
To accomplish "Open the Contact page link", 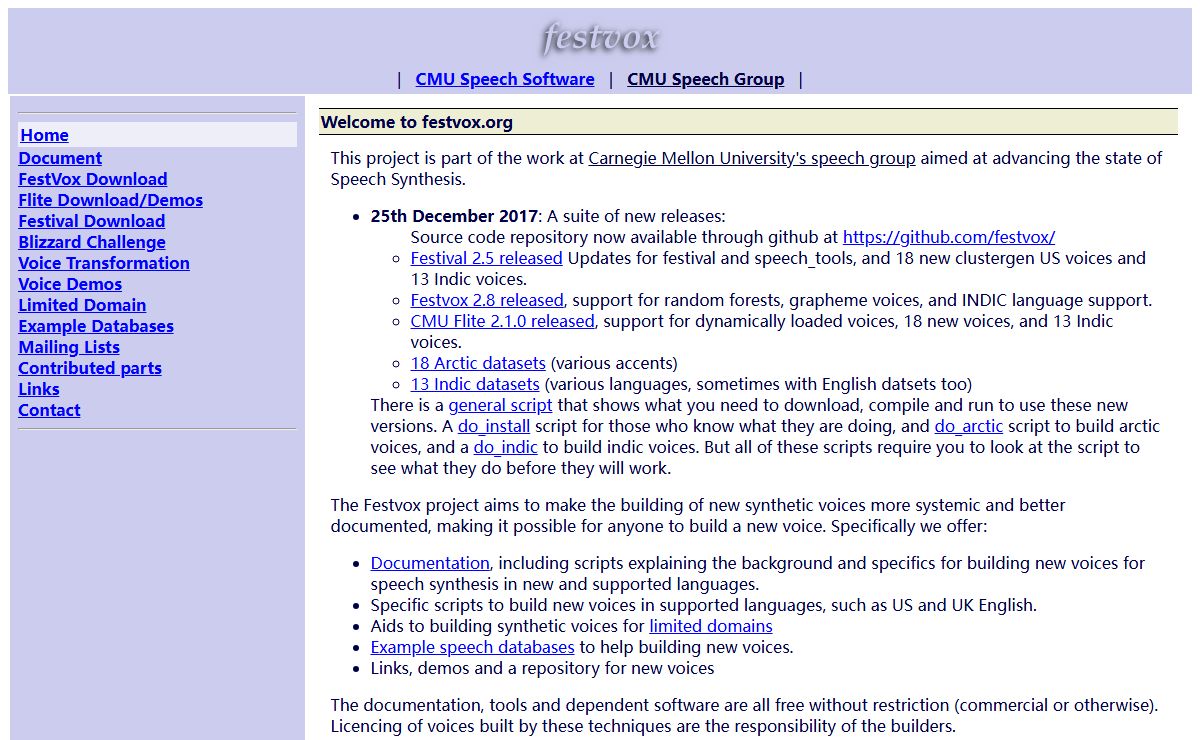I will 49,410.
